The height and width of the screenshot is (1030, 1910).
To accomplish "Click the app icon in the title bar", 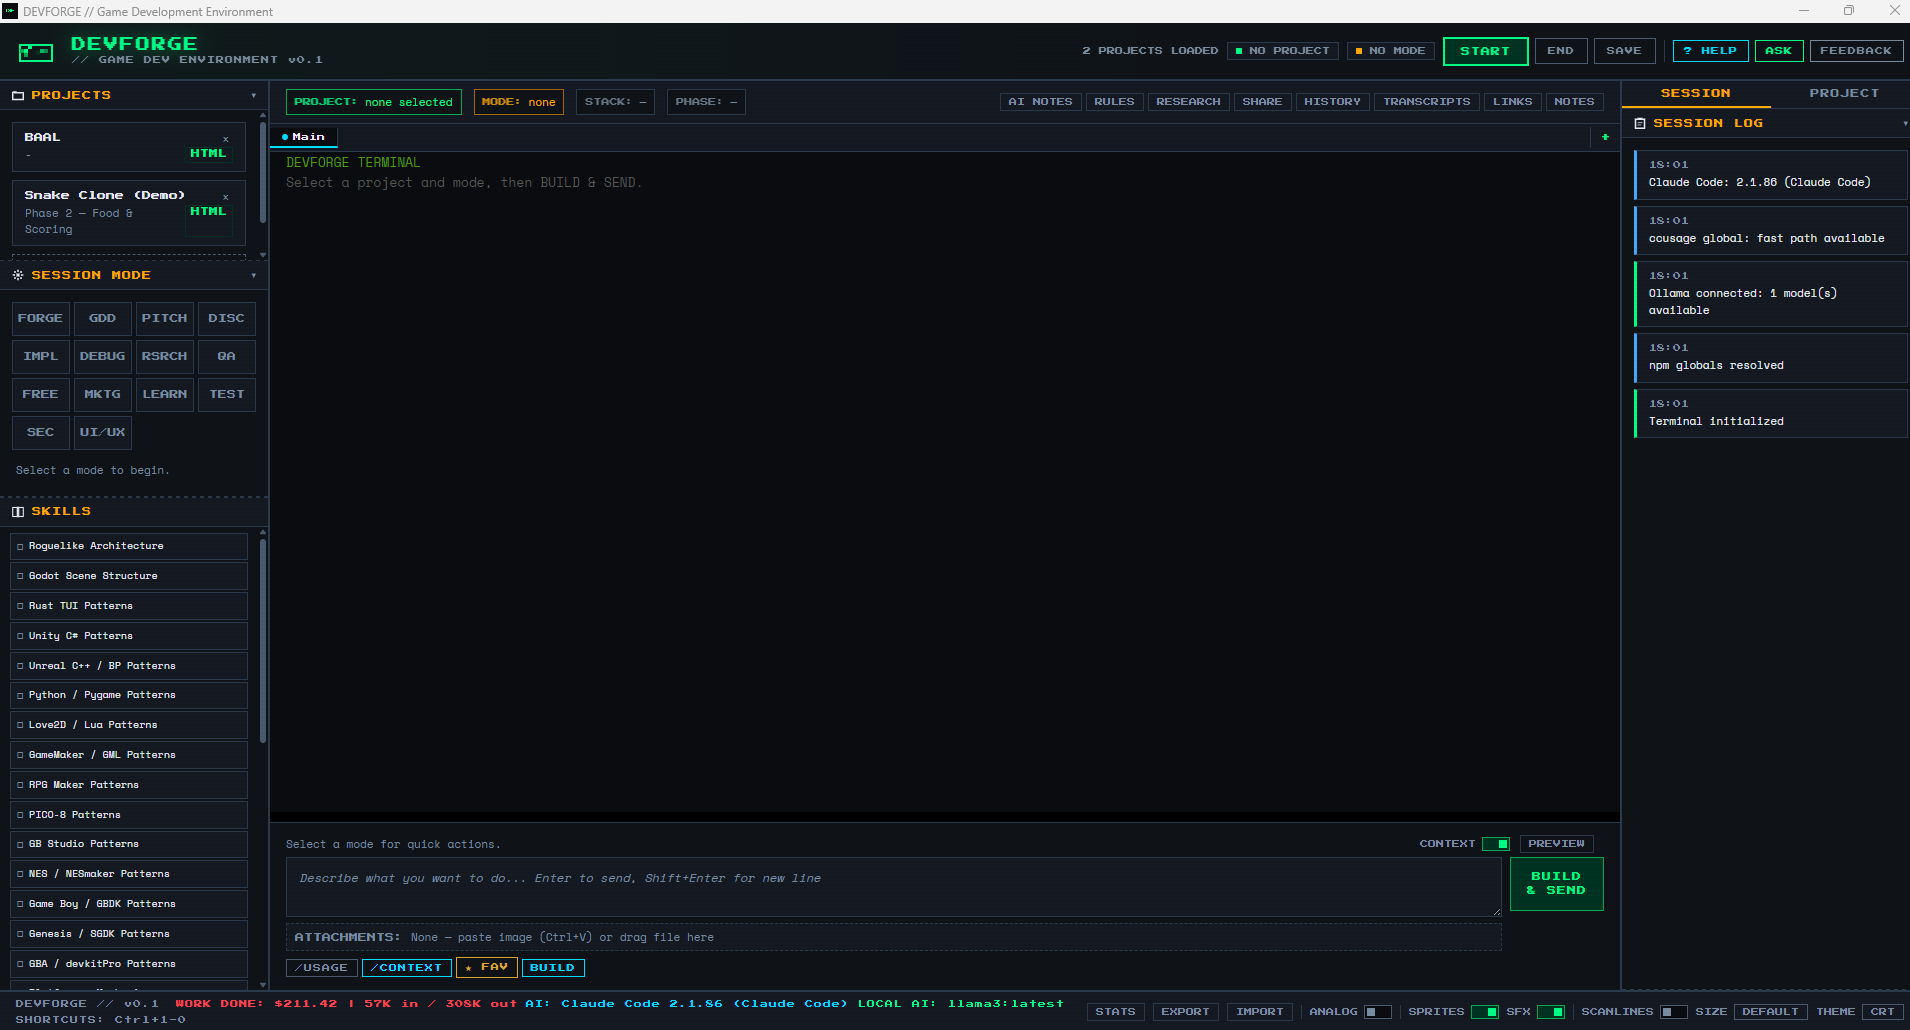I will tap(11, 11).
